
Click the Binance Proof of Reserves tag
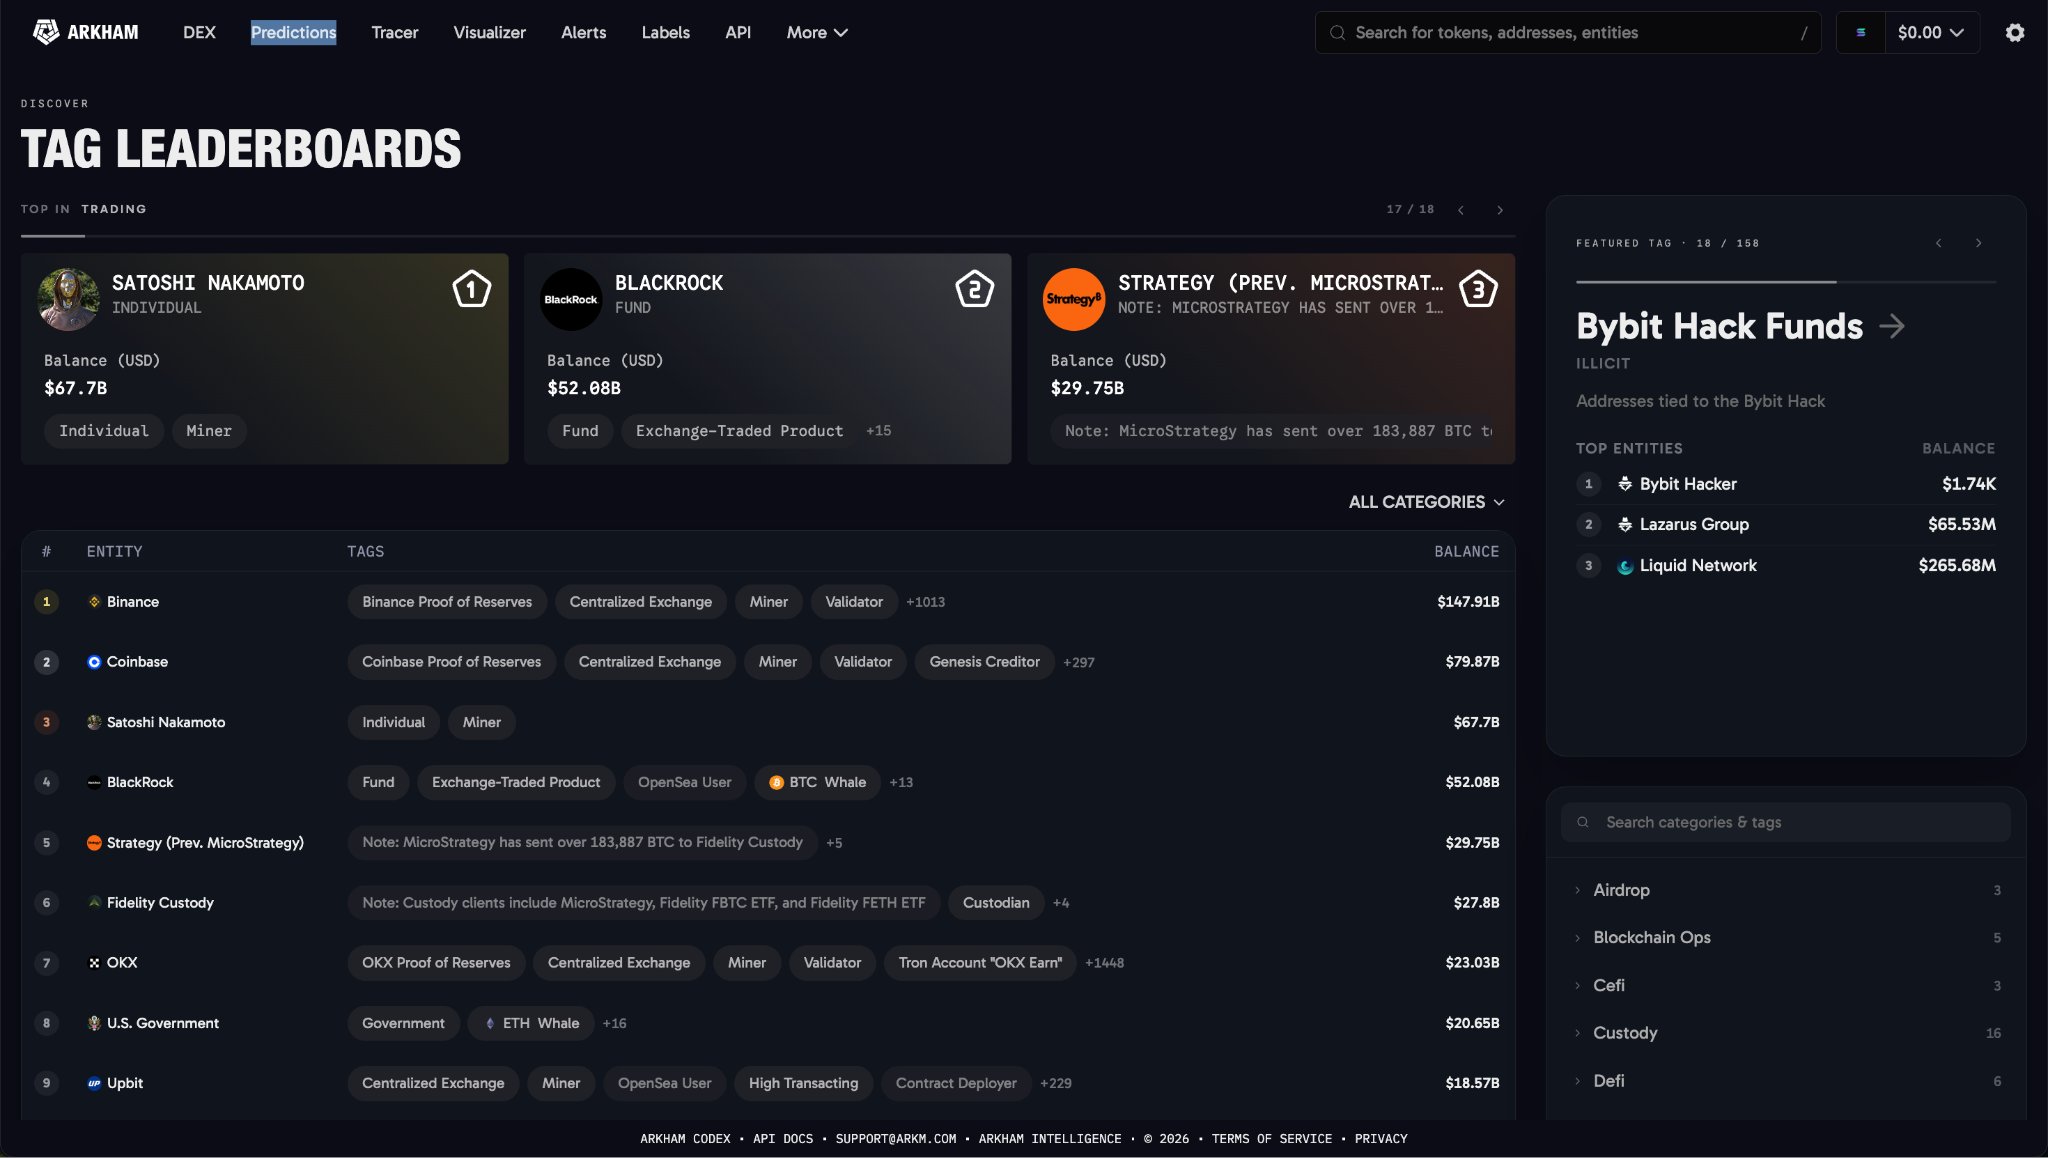(x=447, y=602)
